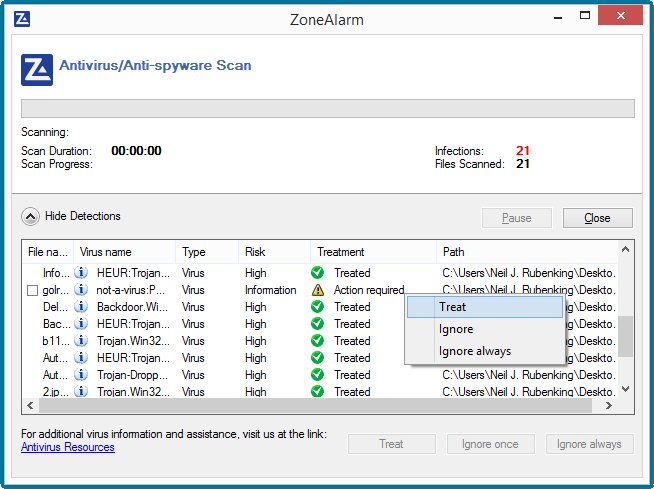The width and height of the screenshot is (654, 489).
Task: Sort by Risk column header
Action: point(274,252)
